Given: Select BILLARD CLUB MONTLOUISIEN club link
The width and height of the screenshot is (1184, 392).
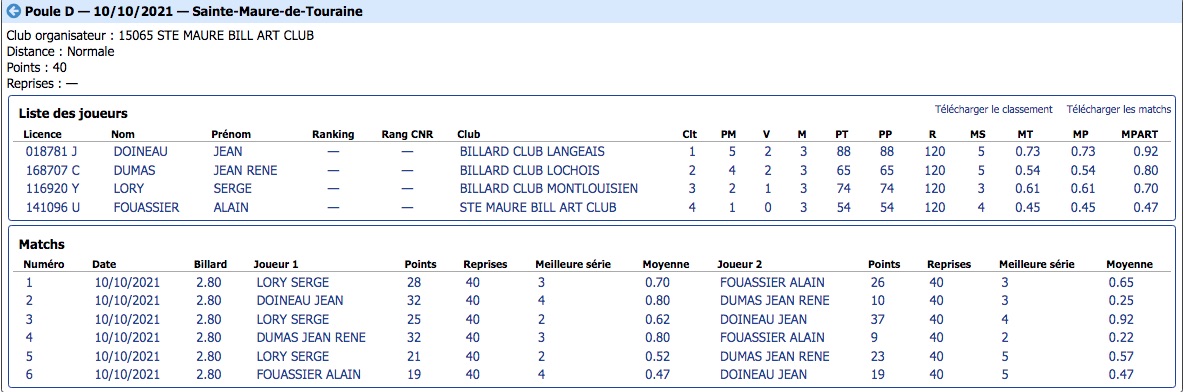Looking at the screenshot, I should (x=549, y=188).
